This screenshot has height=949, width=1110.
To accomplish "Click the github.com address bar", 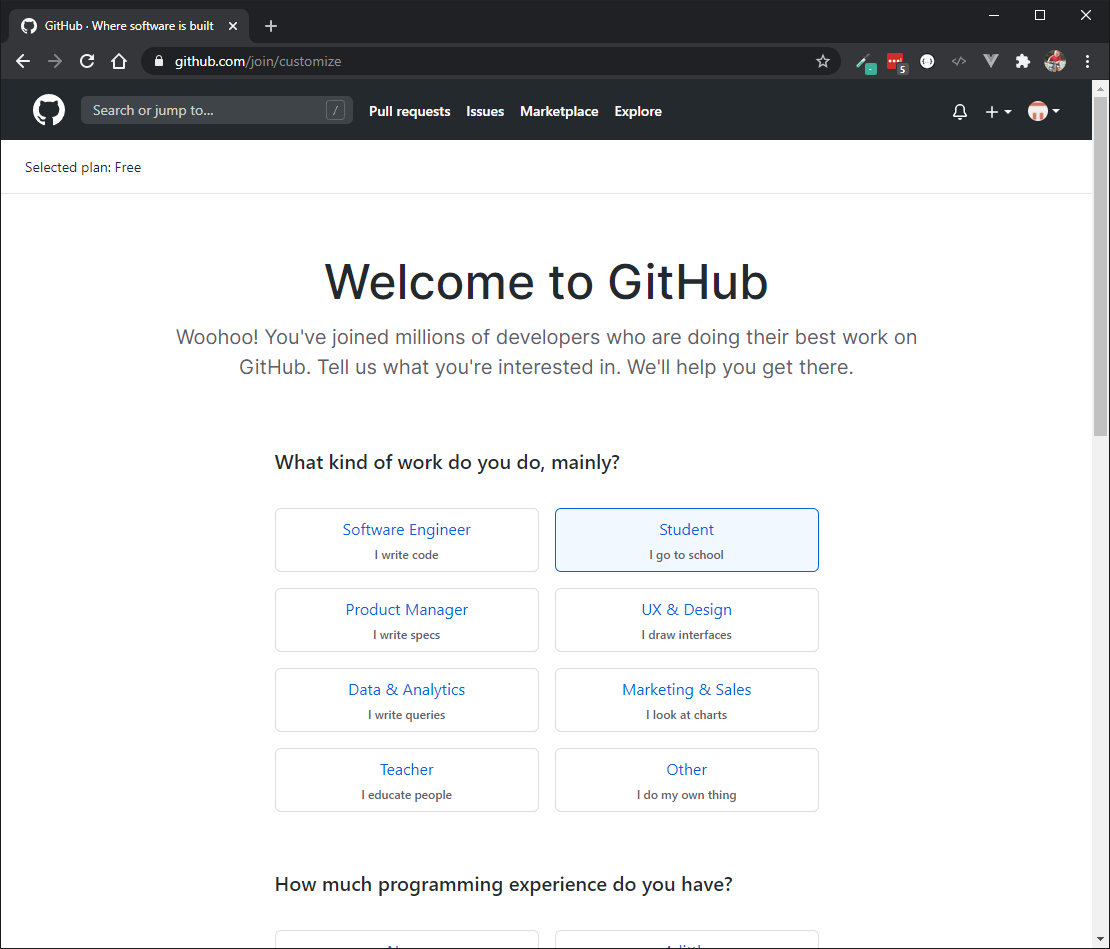I will pyautogui.click(x=491, y=62).
